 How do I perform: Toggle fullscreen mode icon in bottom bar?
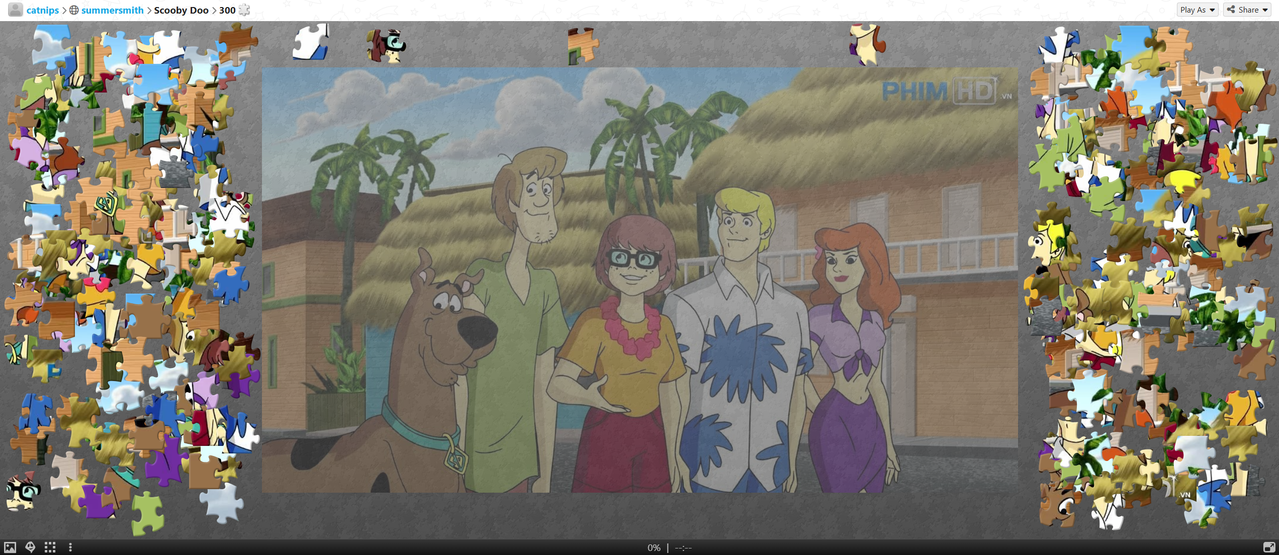[x=1269, y=547]
